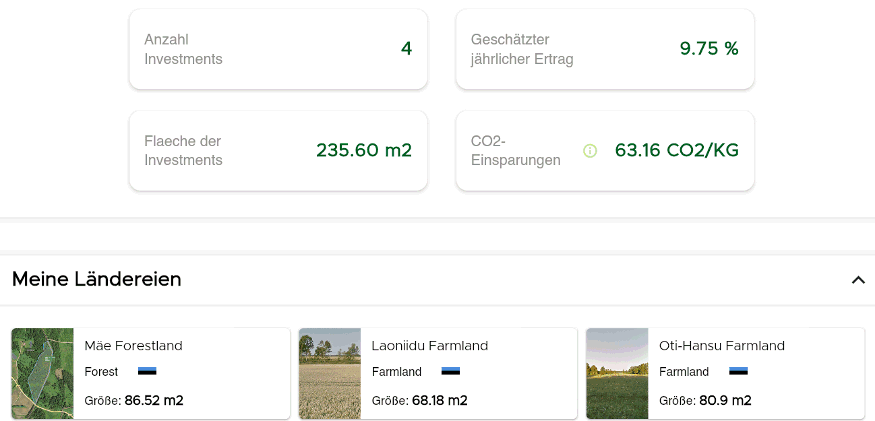This screenshot has height=421, width=875.
Task: Click the 63.16 CO2/KG savings value
Action: (677, 151)
